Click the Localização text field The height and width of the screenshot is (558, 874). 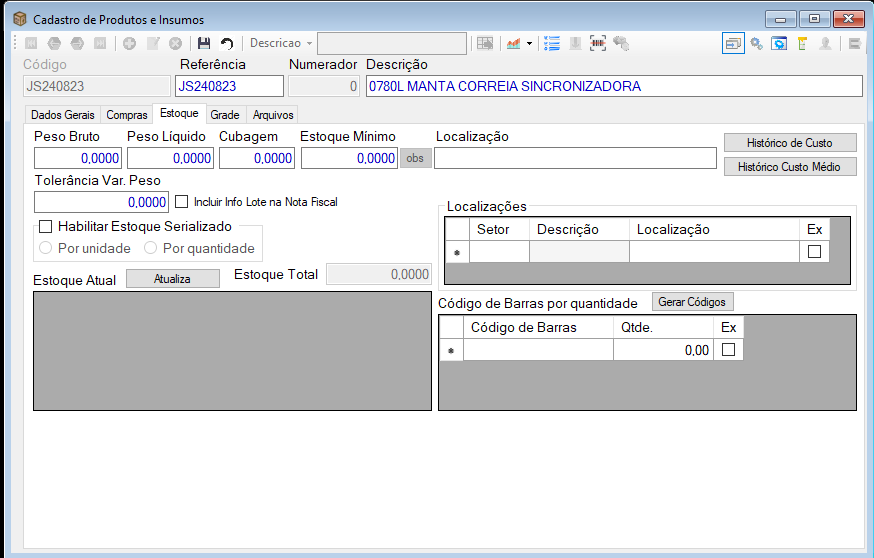tap(575, 158)
